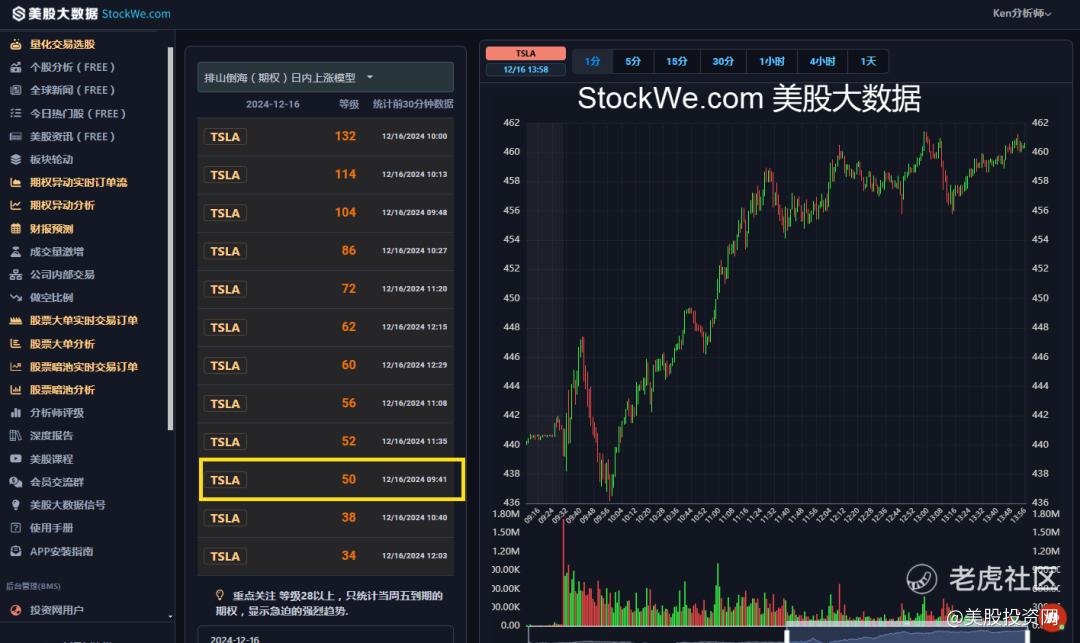Screen dimensions: 1080x643
Task: Click grade value 72
Action: pyautogui.click(x=349, y=289)
